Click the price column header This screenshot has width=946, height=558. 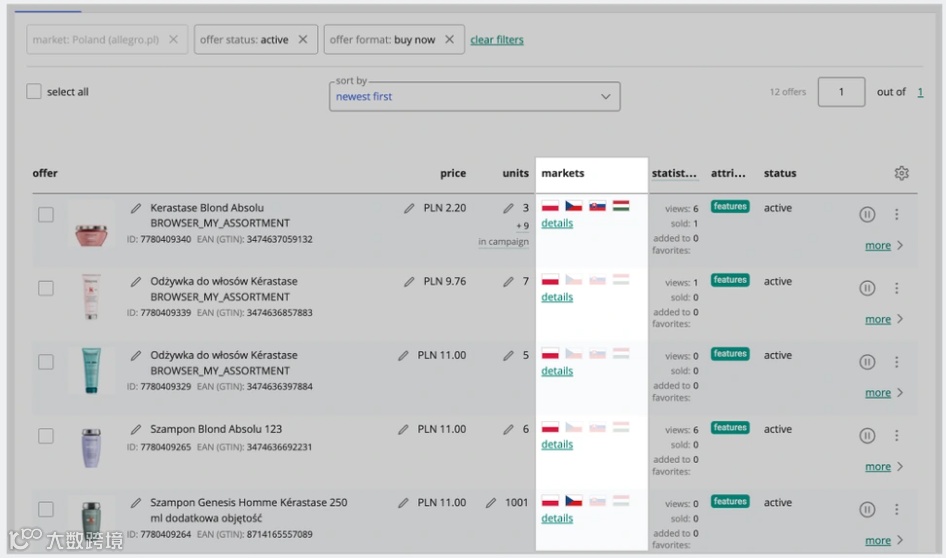tap(452, 173)
